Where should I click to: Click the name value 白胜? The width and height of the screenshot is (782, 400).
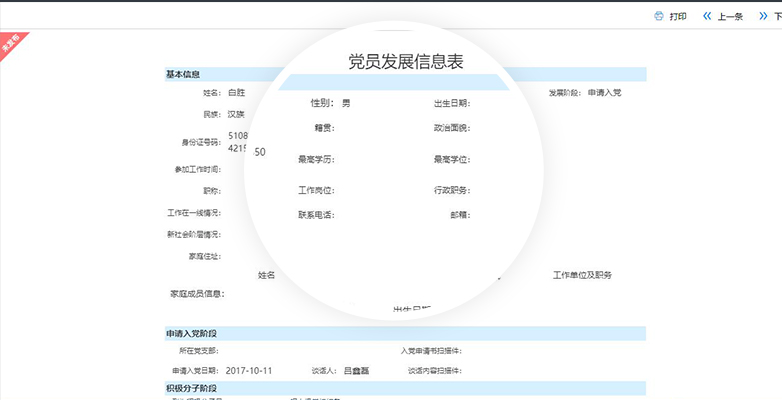coord(236,93)
